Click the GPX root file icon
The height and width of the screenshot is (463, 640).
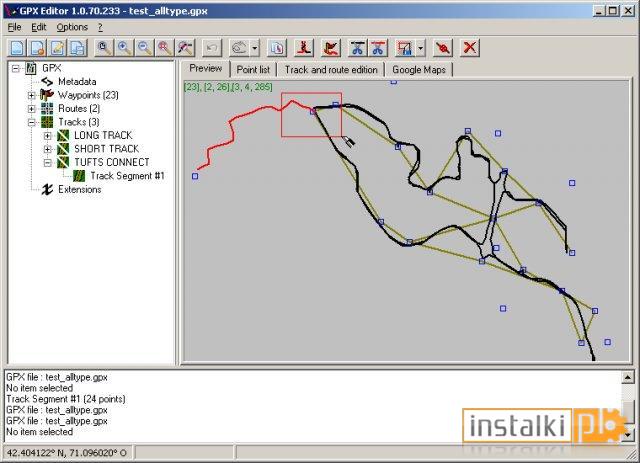click(31, 68)
